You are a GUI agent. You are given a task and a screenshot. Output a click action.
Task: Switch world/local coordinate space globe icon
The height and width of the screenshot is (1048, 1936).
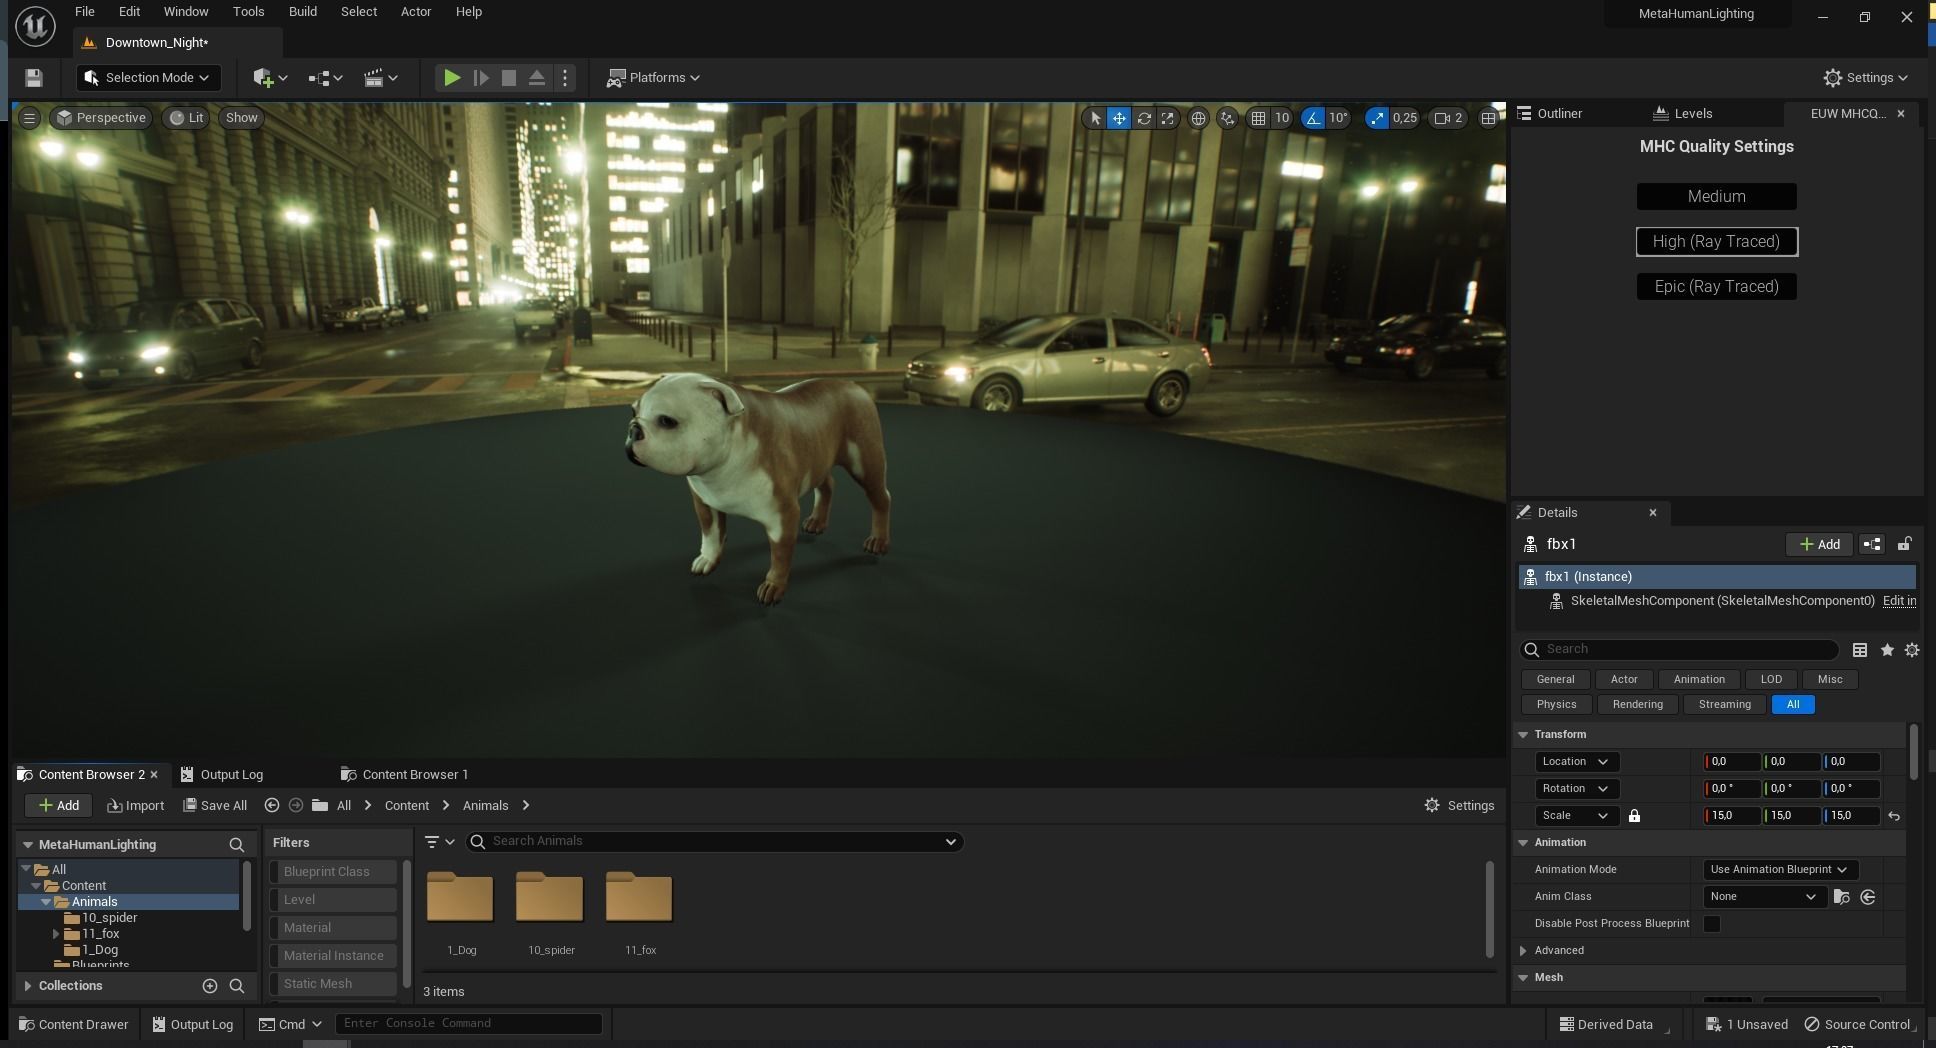coord(1198,118)
